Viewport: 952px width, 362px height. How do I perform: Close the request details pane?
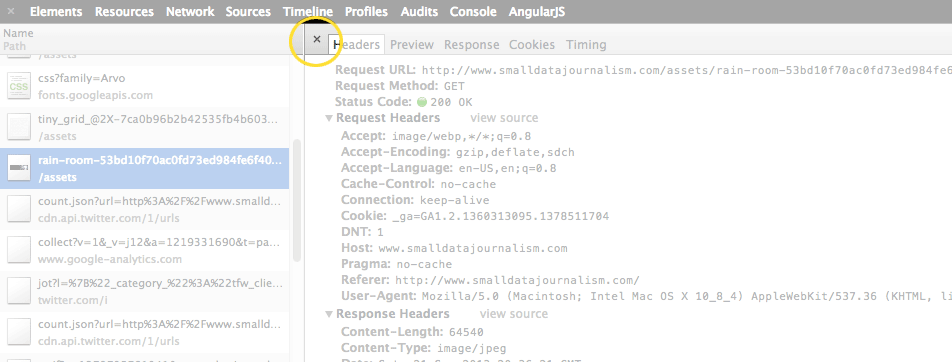click(x=316, y=39)
